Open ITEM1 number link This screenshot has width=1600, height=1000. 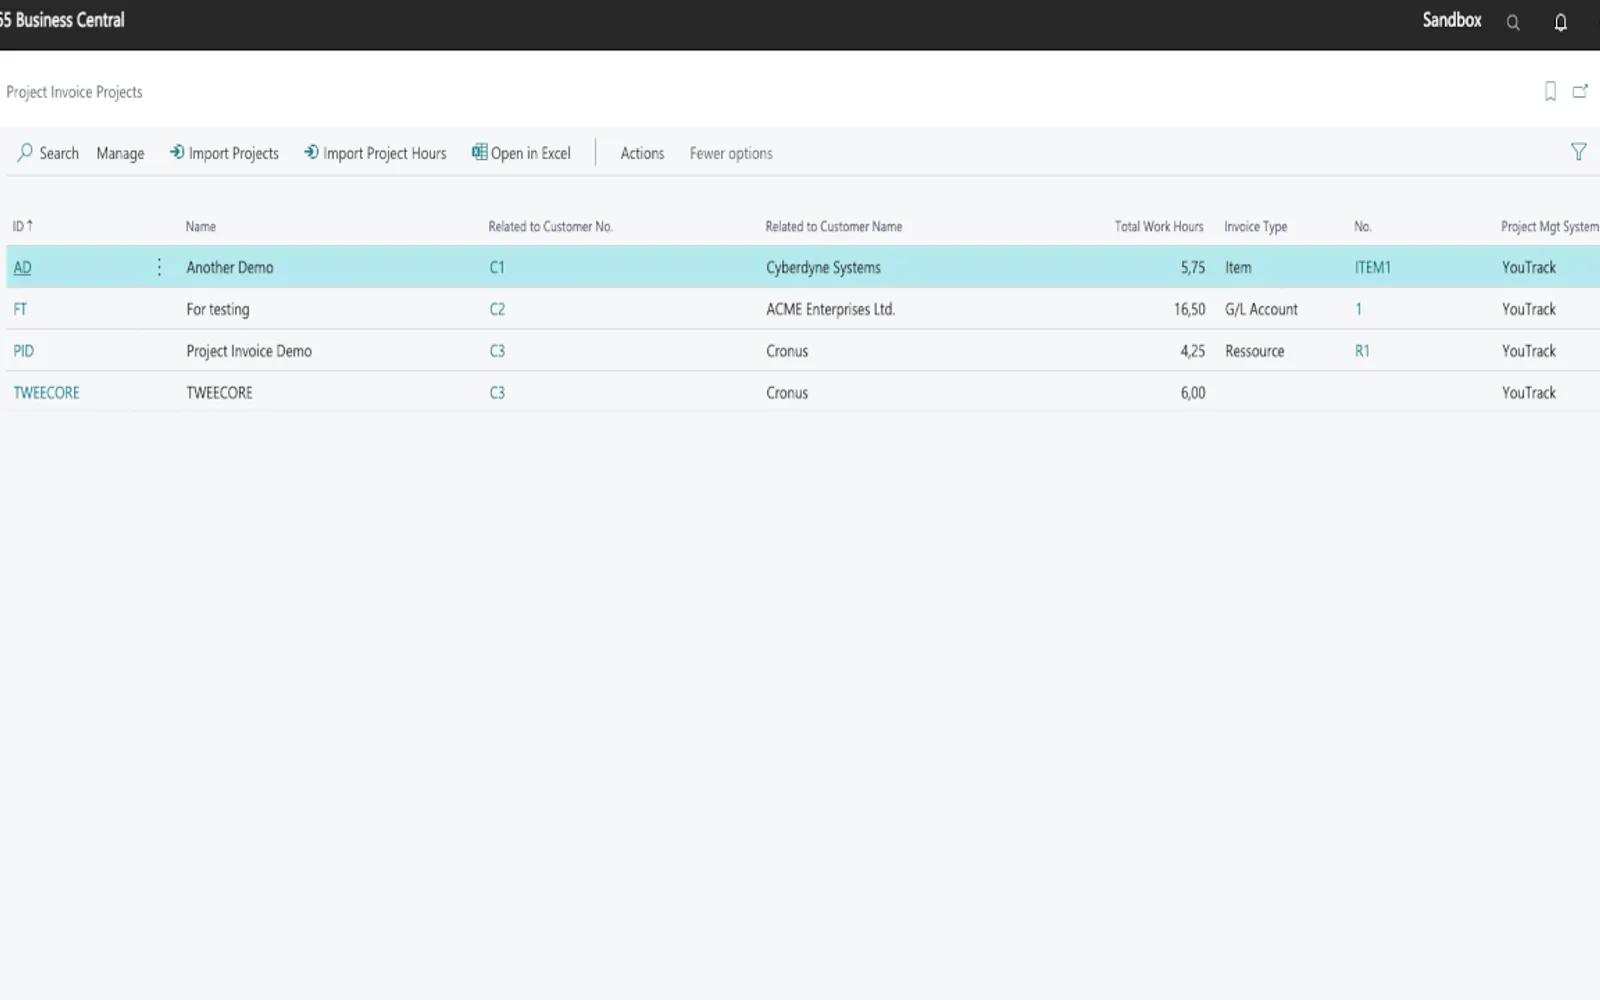click(1373, 267)
